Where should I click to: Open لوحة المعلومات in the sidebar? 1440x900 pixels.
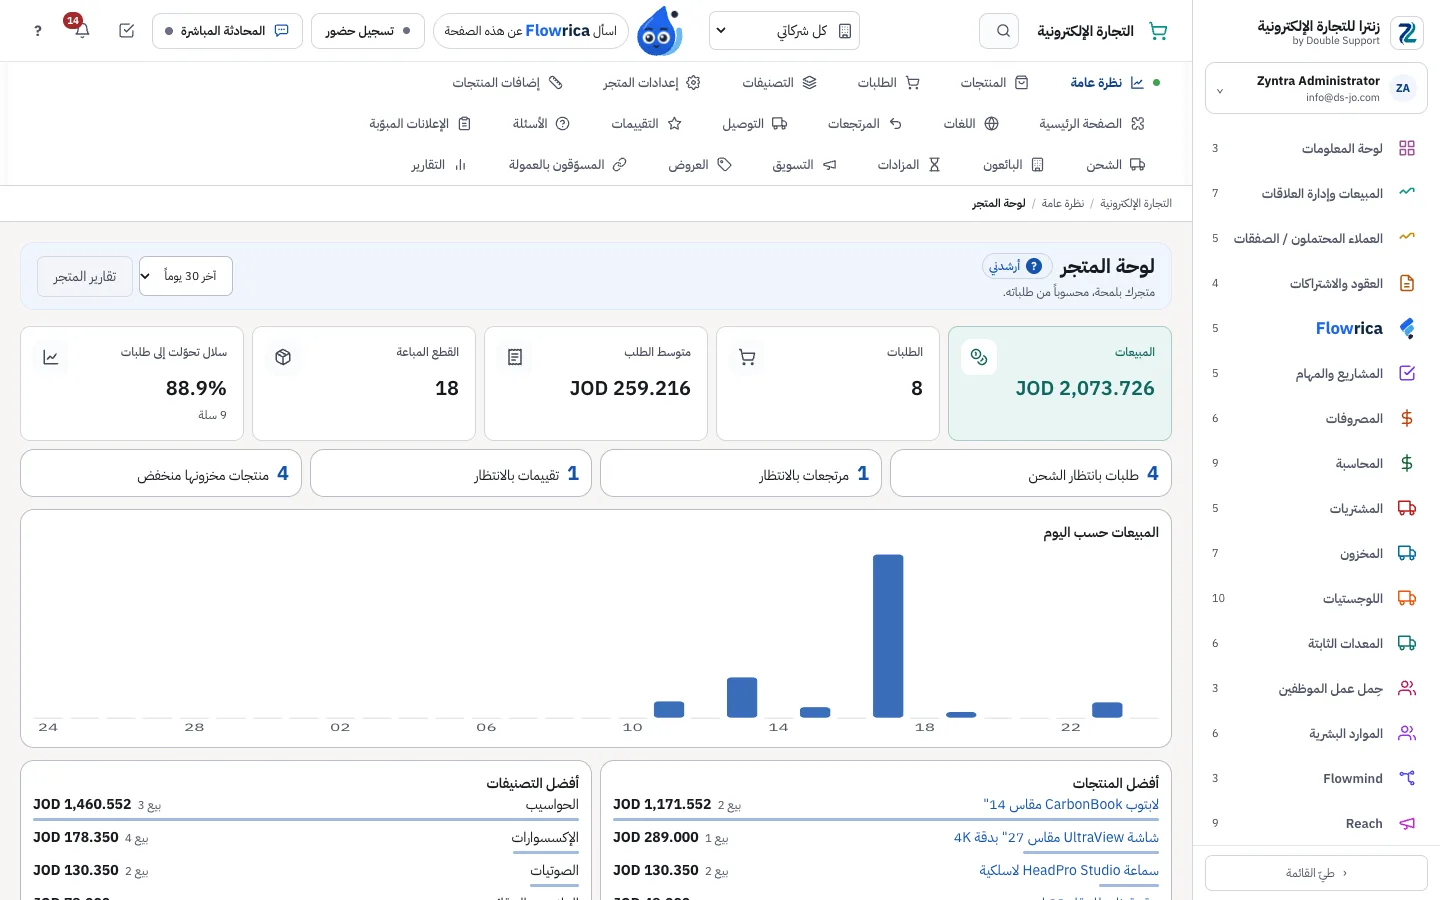1316,148
